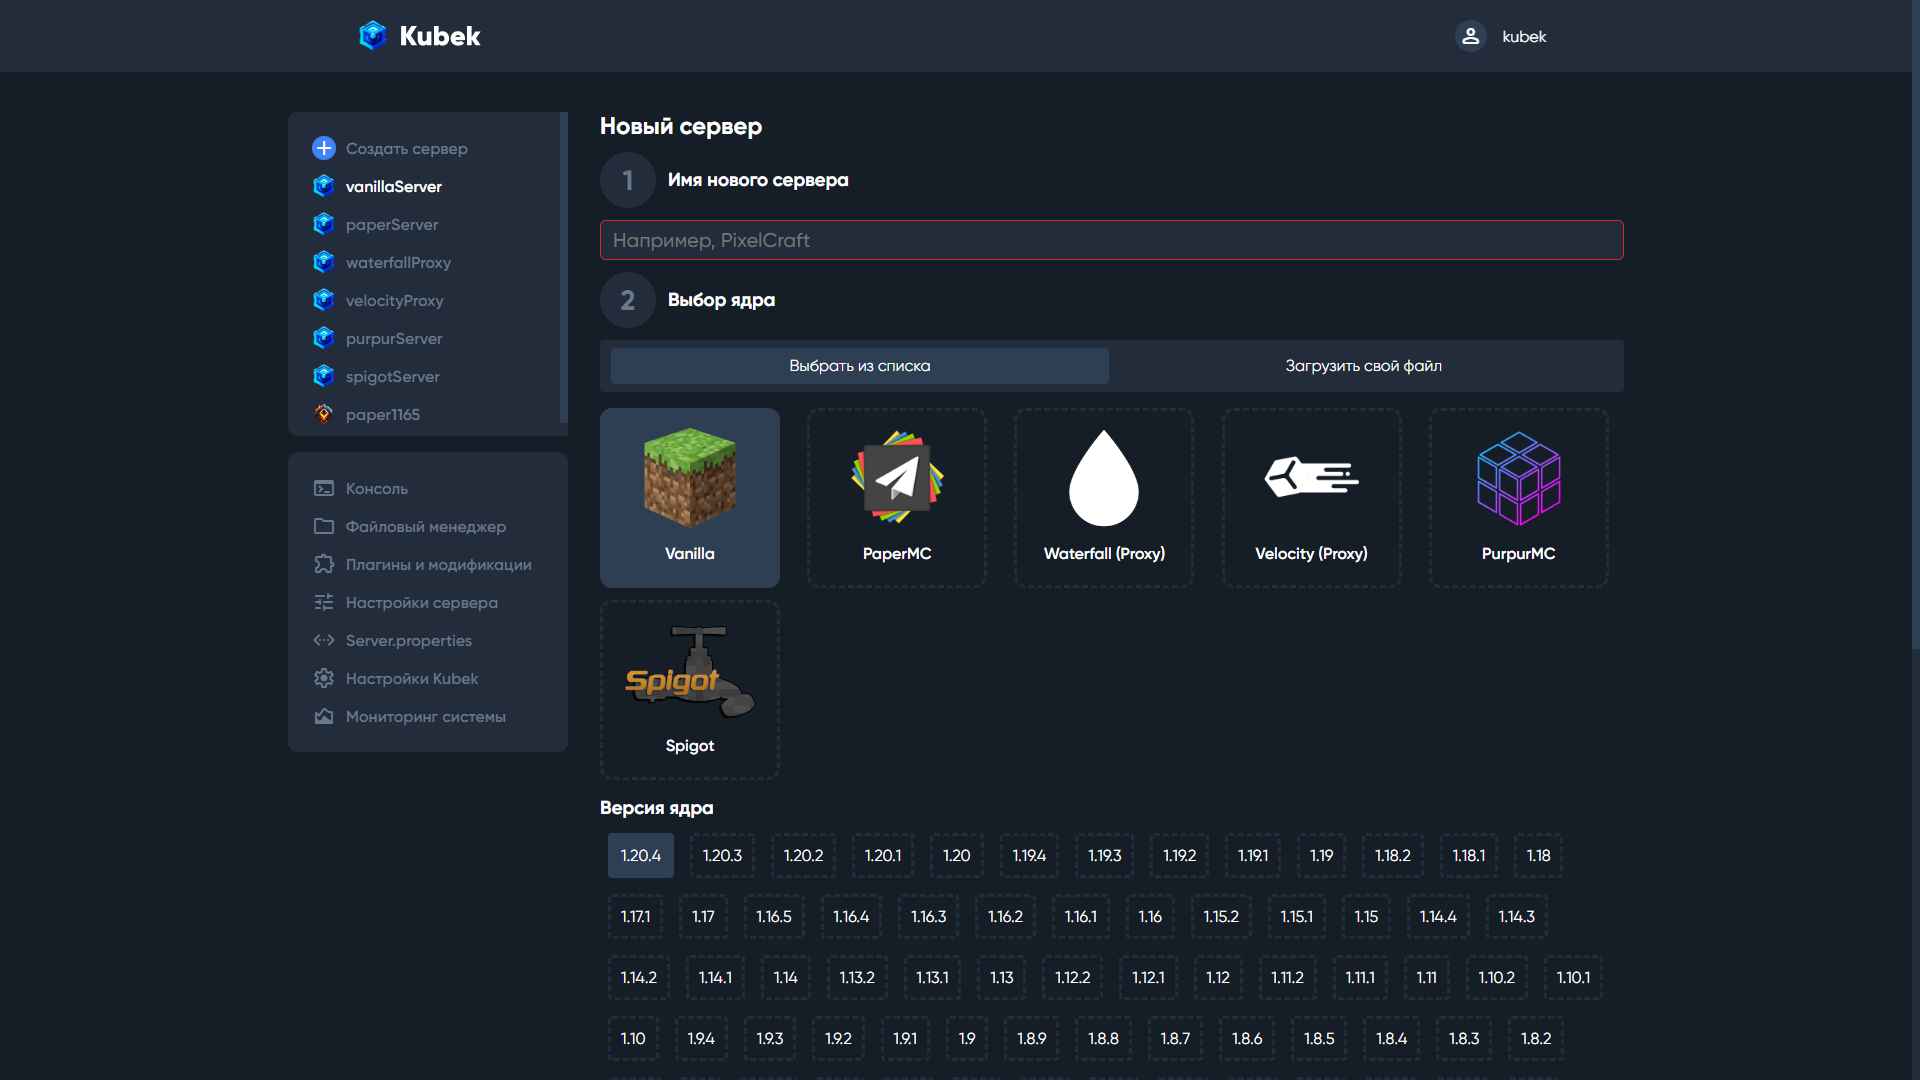Choose core version 1.10

633,1039
